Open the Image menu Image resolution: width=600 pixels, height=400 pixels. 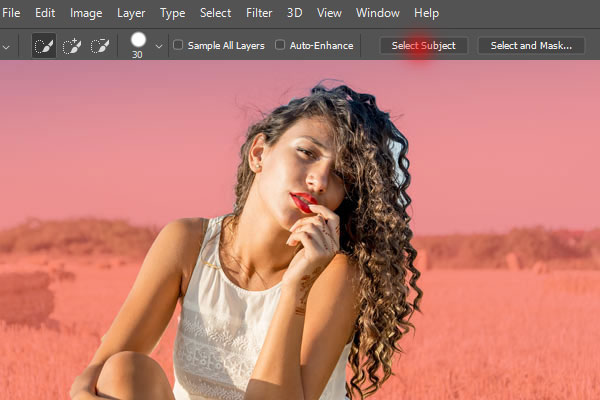click(86, 13)
